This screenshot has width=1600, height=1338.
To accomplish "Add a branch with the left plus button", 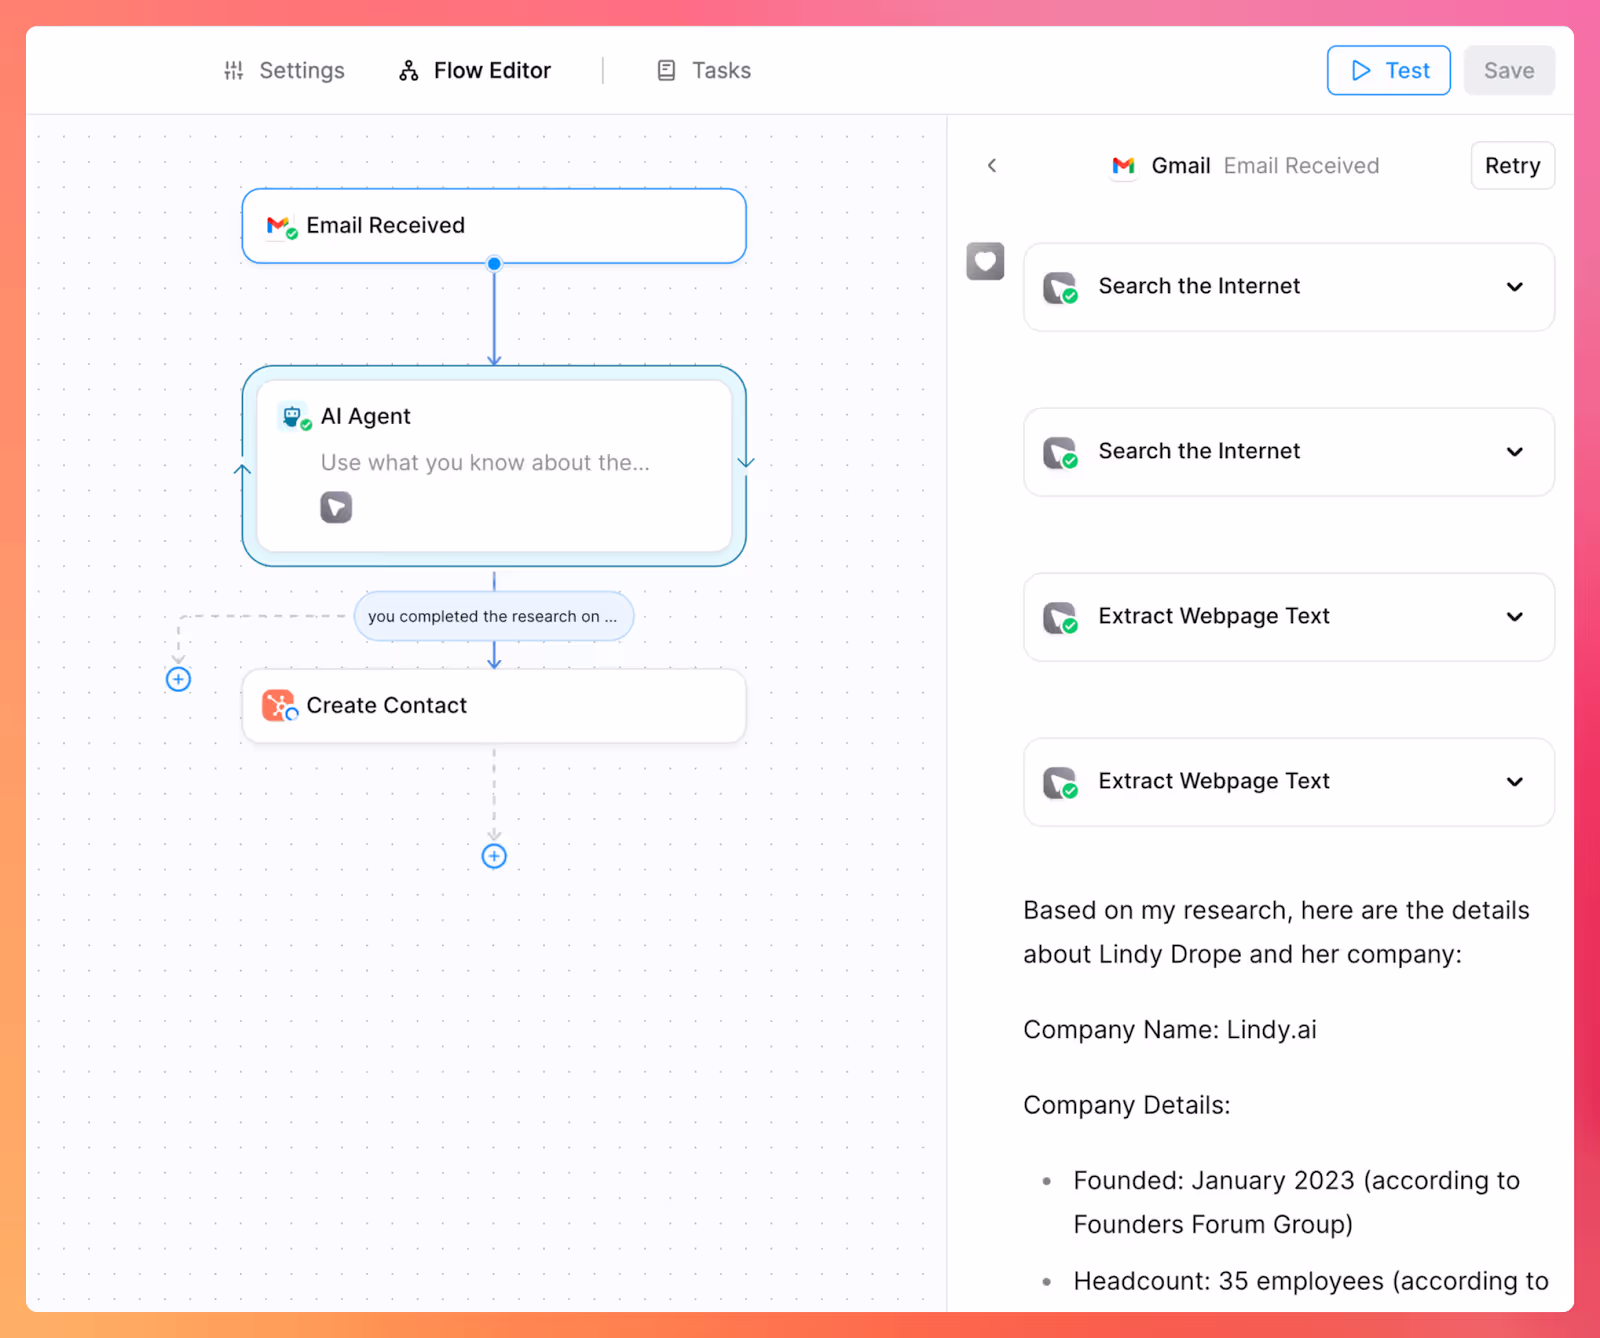I will [178, 680].
